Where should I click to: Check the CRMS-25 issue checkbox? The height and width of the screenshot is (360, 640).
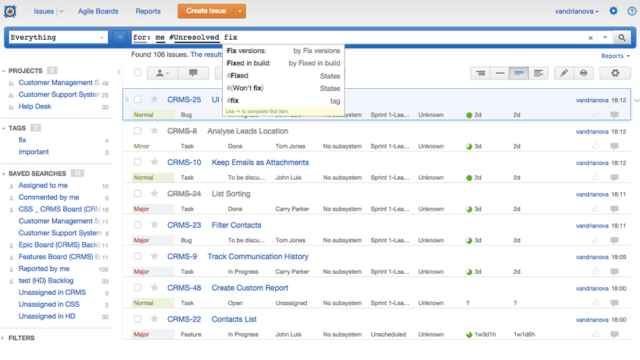click(x=138, y=99)
